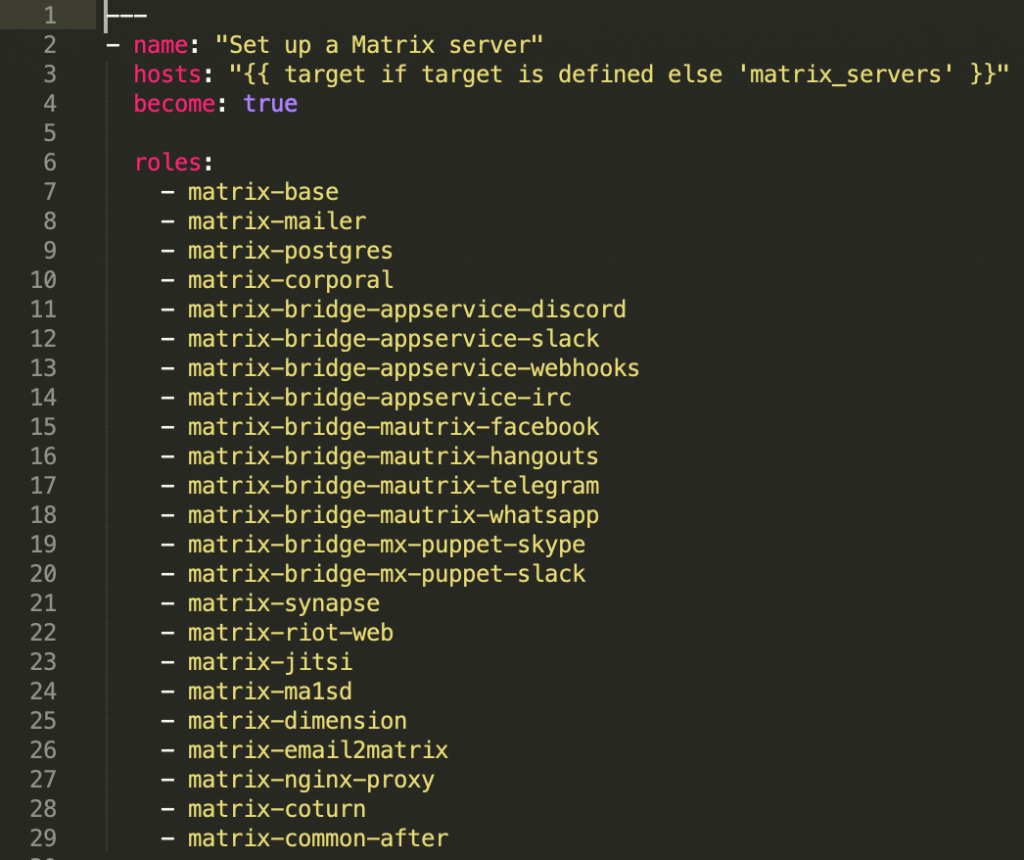Screen dimensions: 1024x860
Task: Click the matrix-jitsi role entry
Action: (x=270, y=662)
